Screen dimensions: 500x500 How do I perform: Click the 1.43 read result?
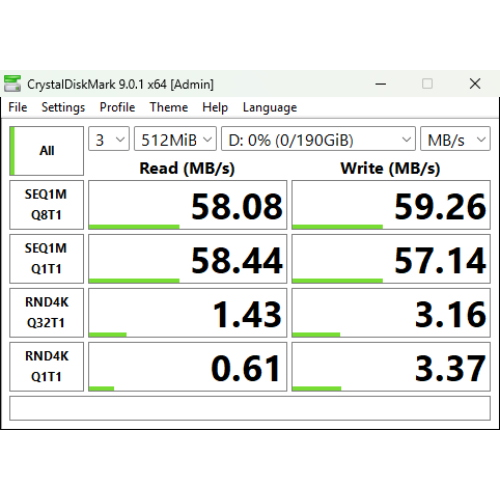[187, 313]
